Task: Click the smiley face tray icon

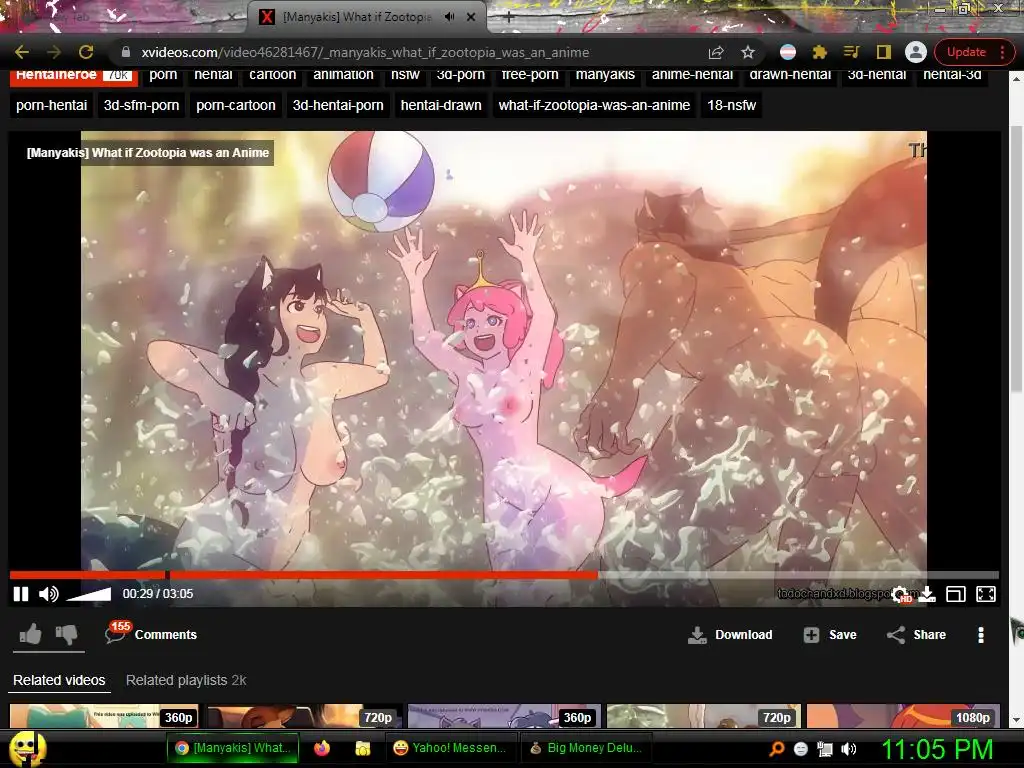Action: (801, 749)
